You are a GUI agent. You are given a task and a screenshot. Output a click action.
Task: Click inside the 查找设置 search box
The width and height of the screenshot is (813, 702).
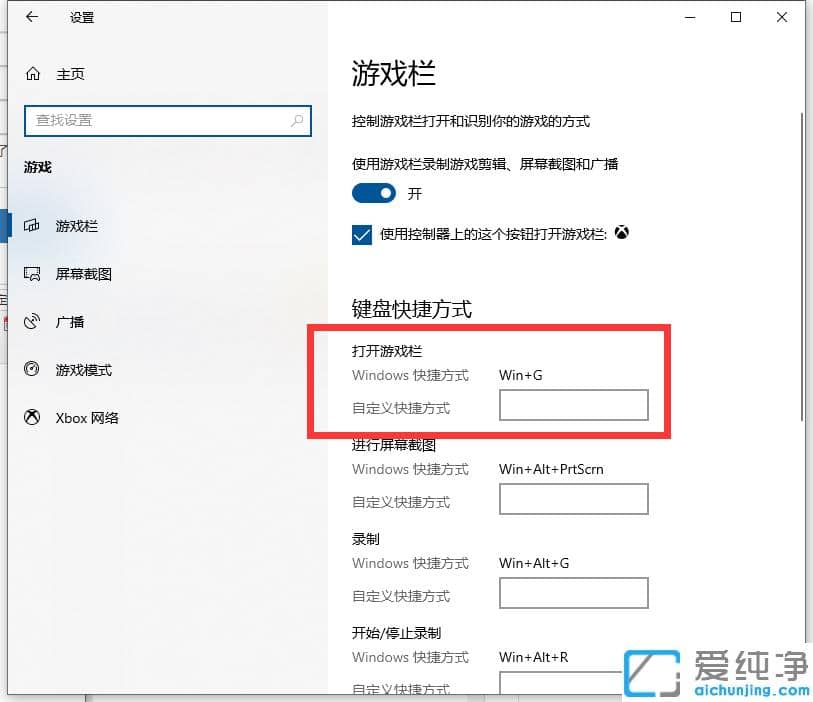150,120
